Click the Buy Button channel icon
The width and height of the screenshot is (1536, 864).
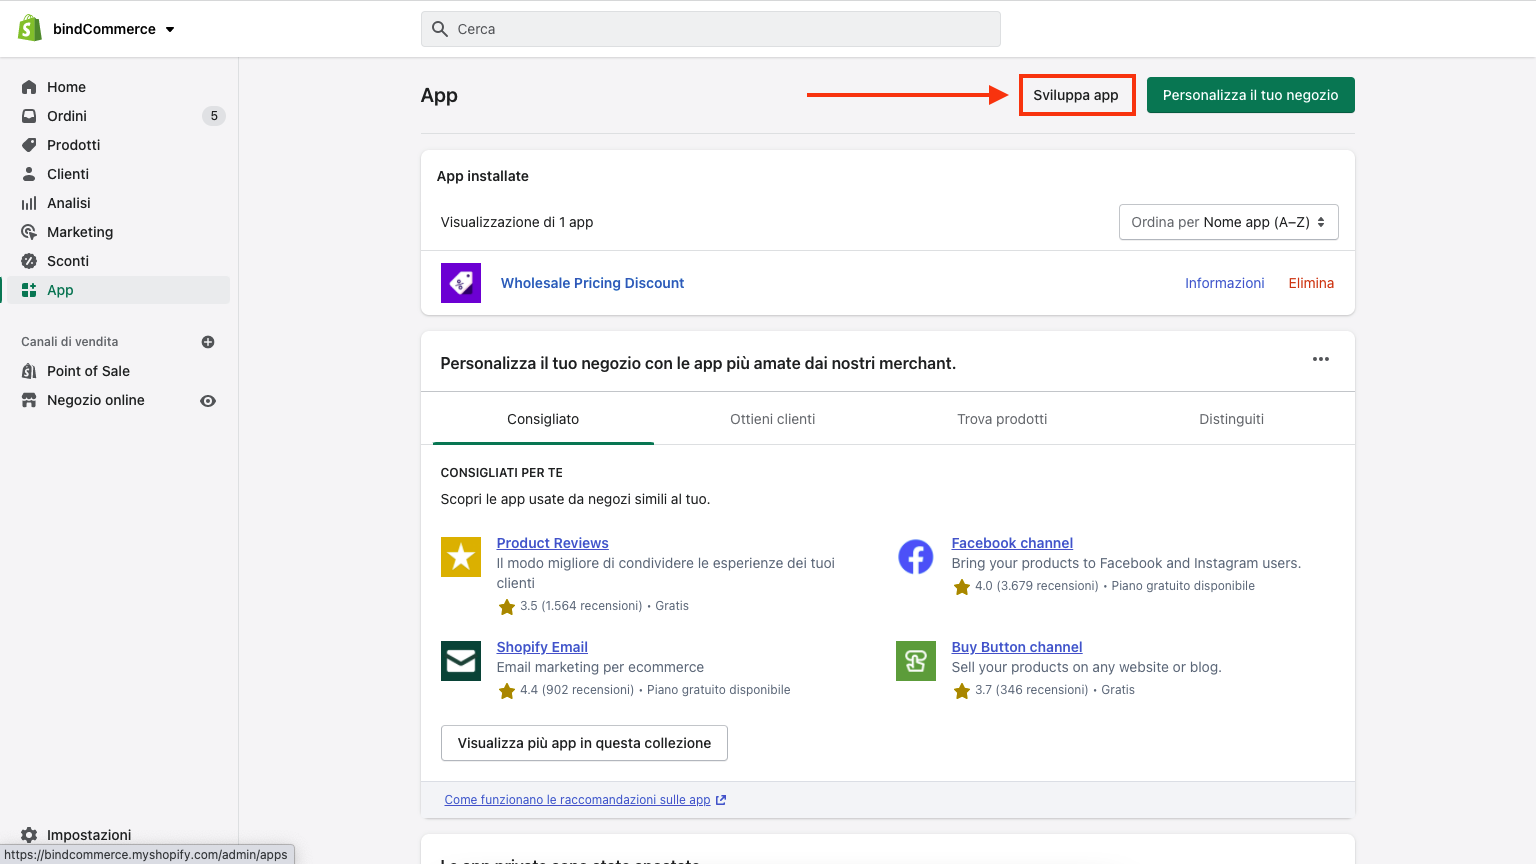(x=915, y=661)
